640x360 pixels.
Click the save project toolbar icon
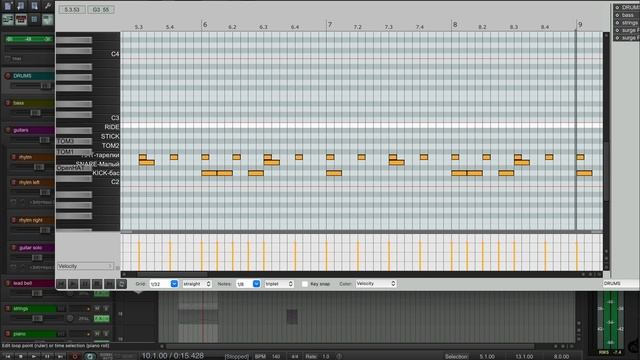34,6
